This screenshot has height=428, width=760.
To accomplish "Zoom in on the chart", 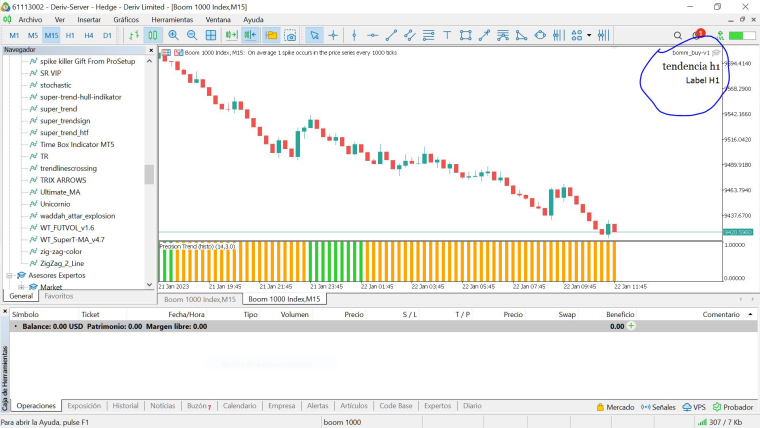I will pyautogui.click(x=173, y=35).
